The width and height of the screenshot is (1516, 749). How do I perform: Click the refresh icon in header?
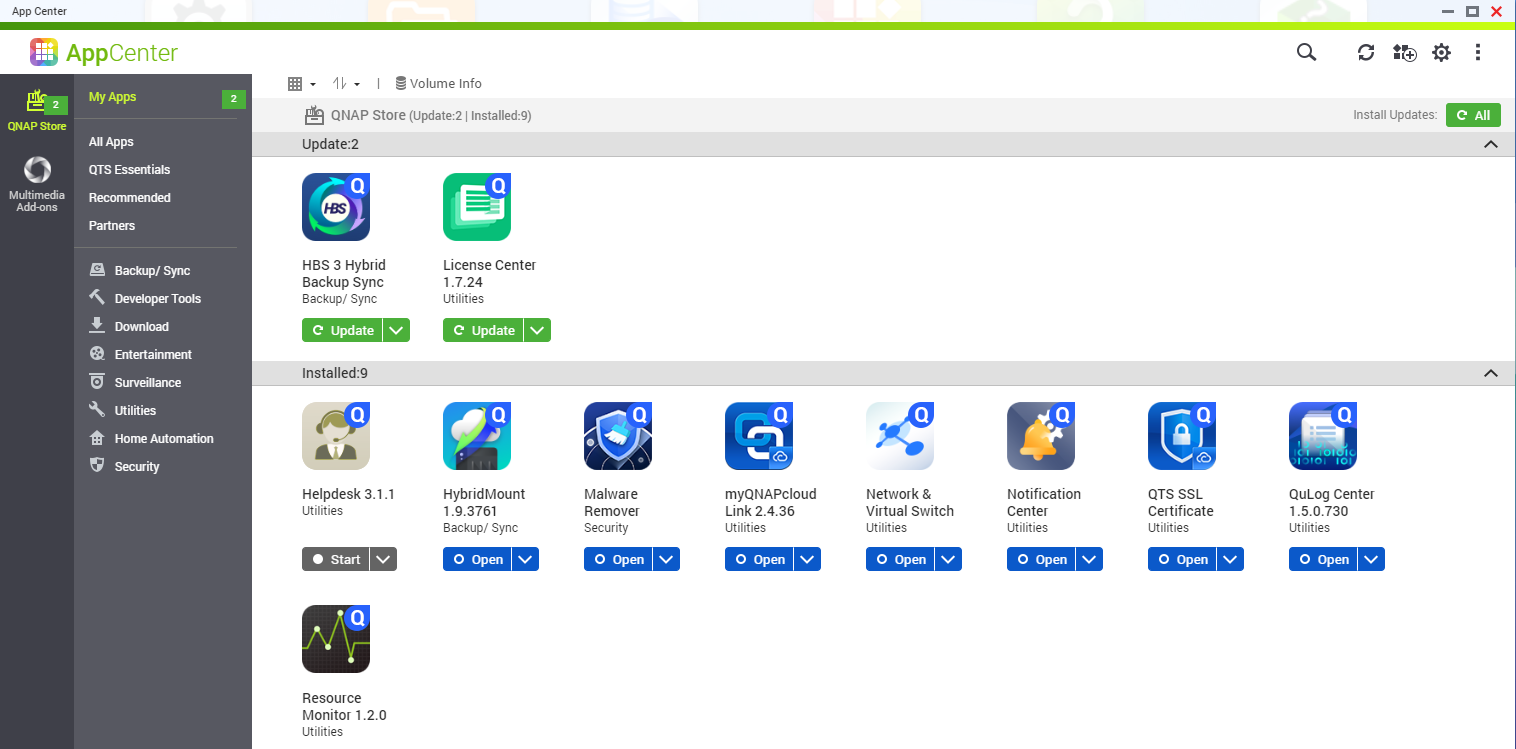point(1366,52)
